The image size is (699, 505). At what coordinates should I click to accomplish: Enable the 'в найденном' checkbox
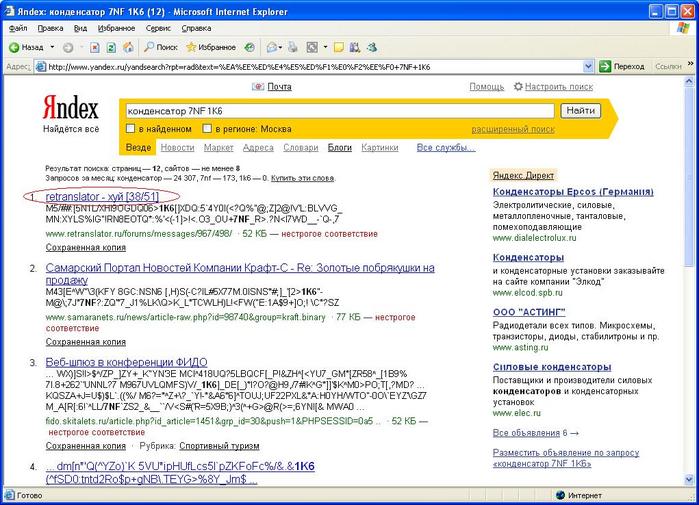[130, 129]
